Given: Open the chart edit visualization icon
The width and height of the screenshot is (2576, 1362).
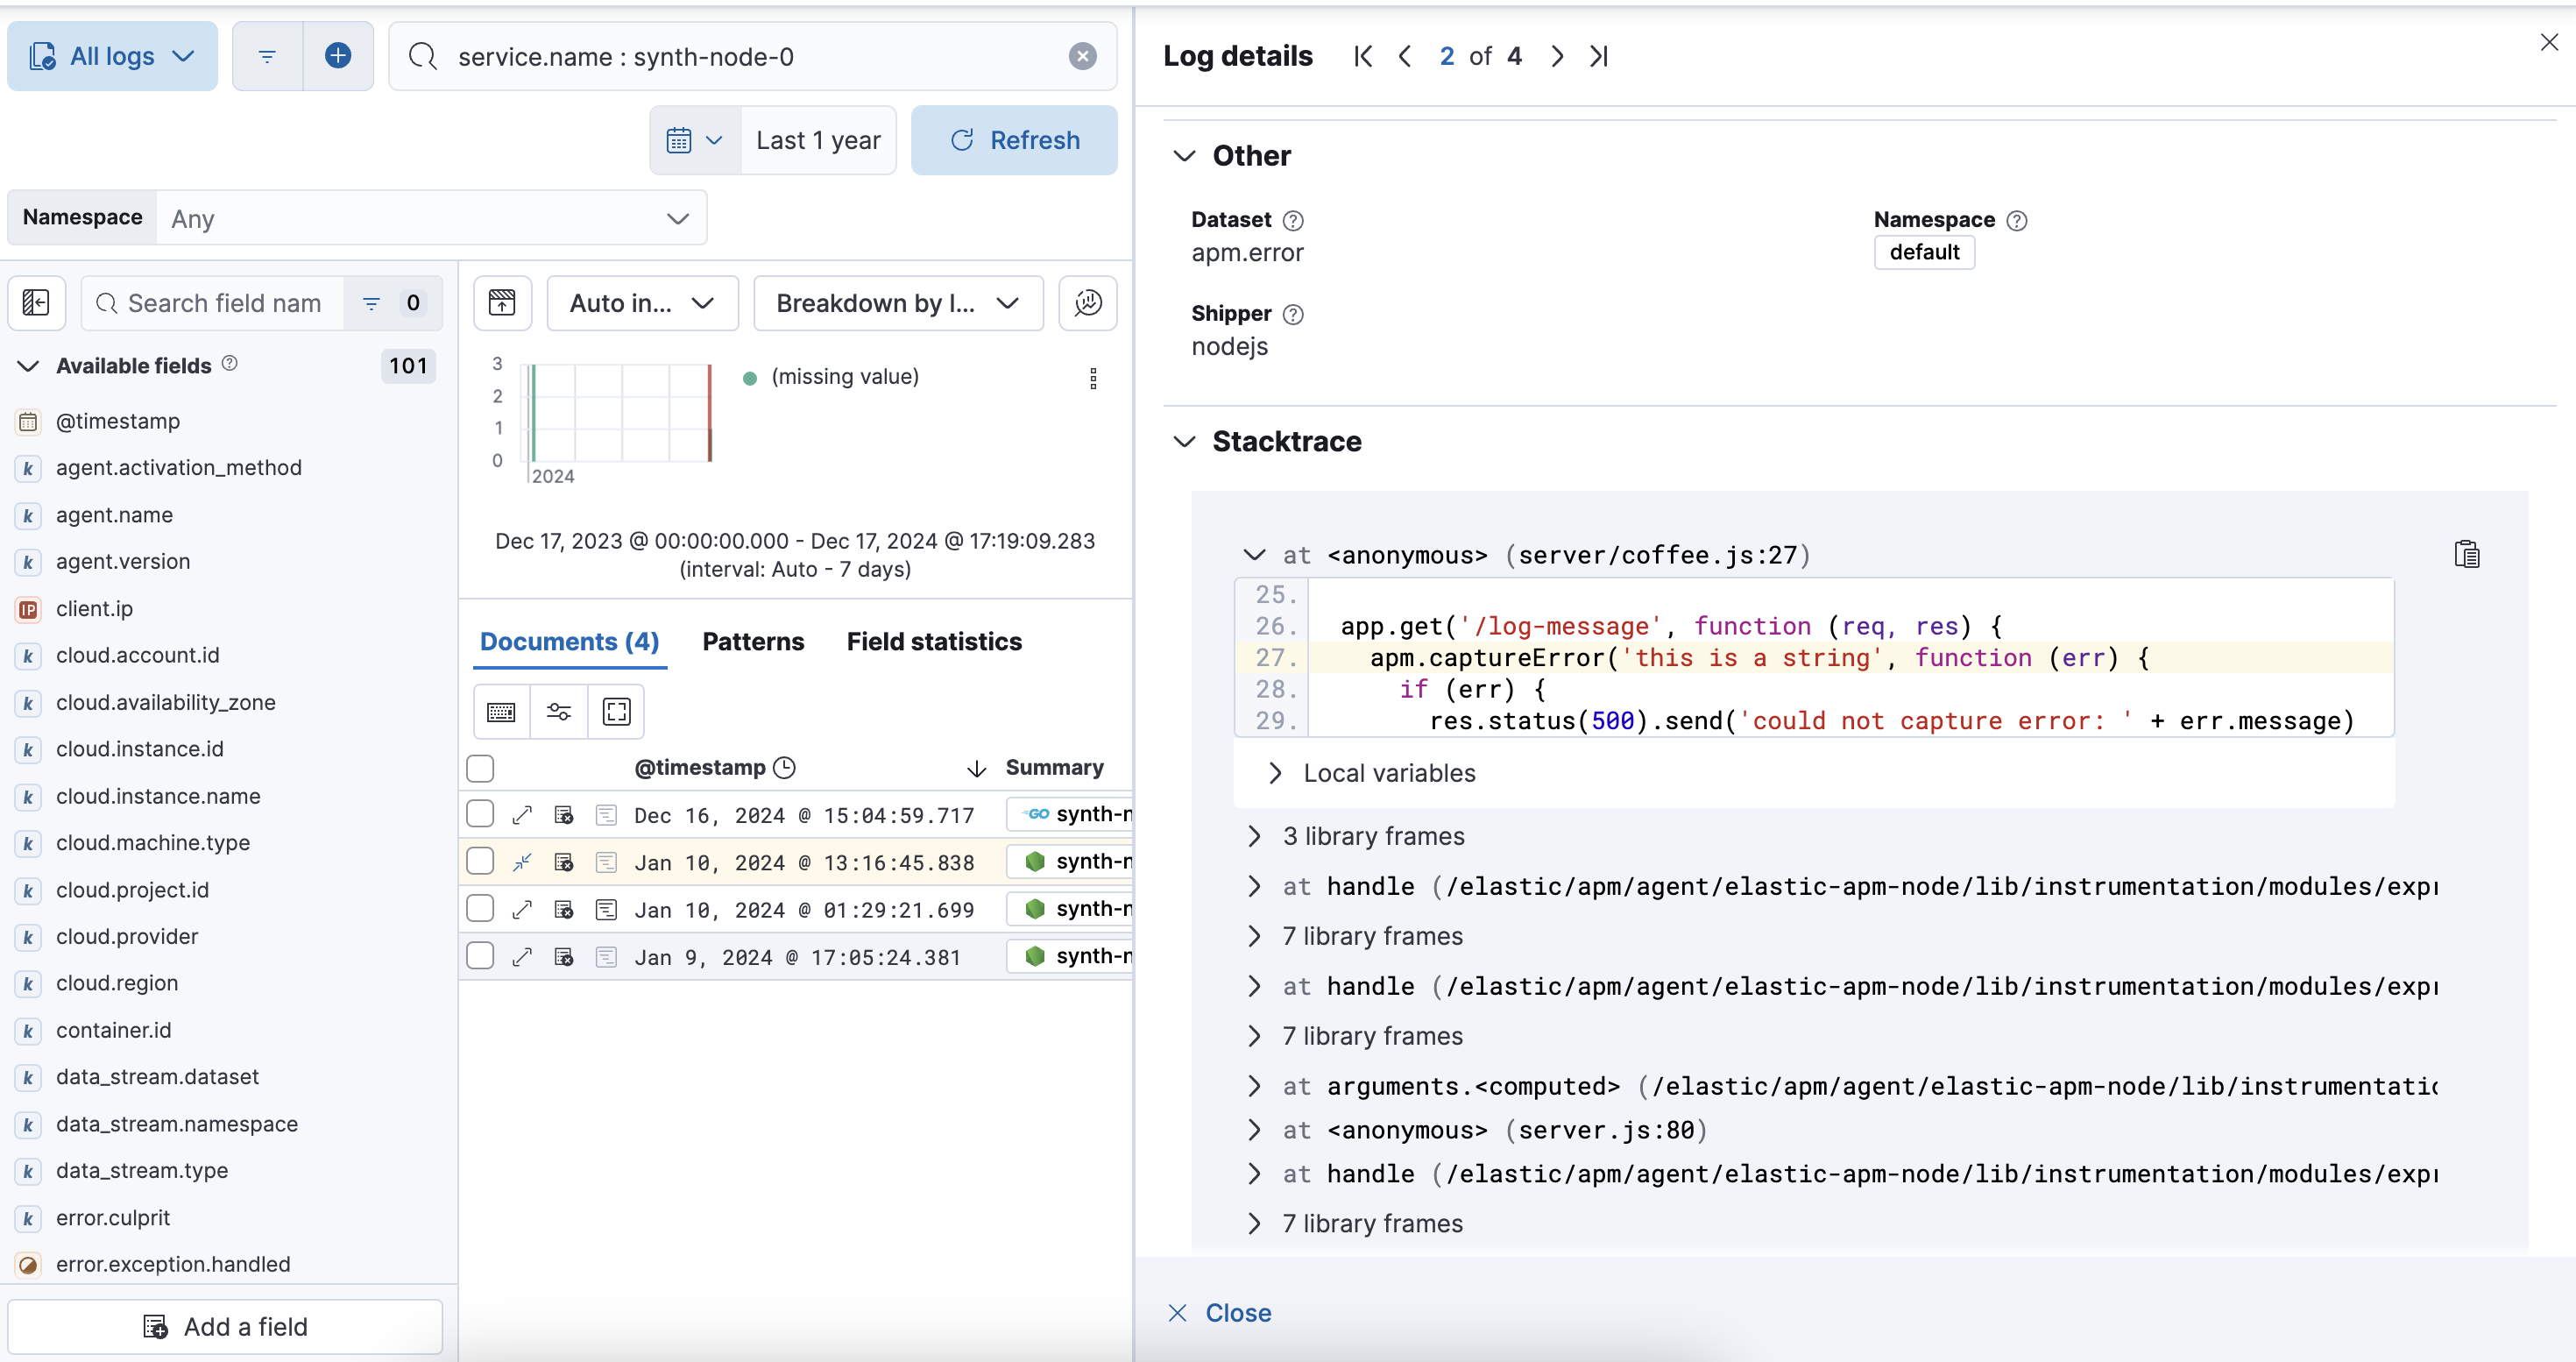Looking at the screenshot, I should click(x=1088, y=303).
